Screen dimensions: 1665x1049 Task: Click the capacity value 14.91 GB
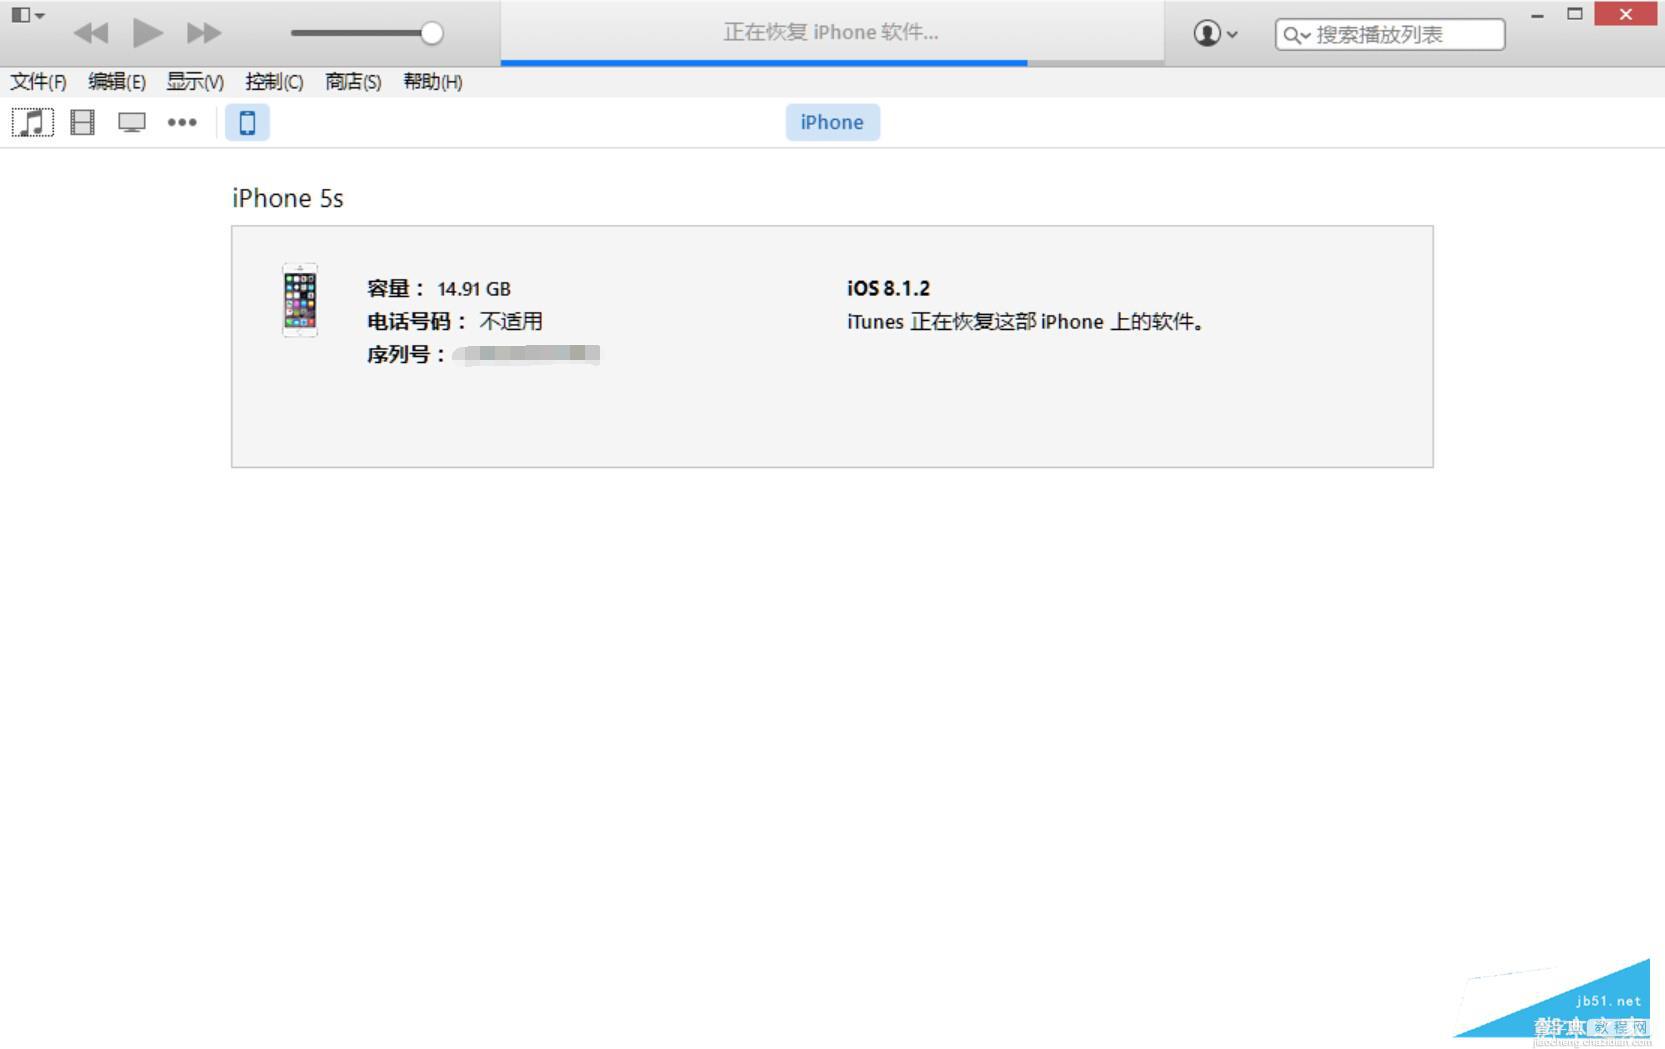click(474, 289)
